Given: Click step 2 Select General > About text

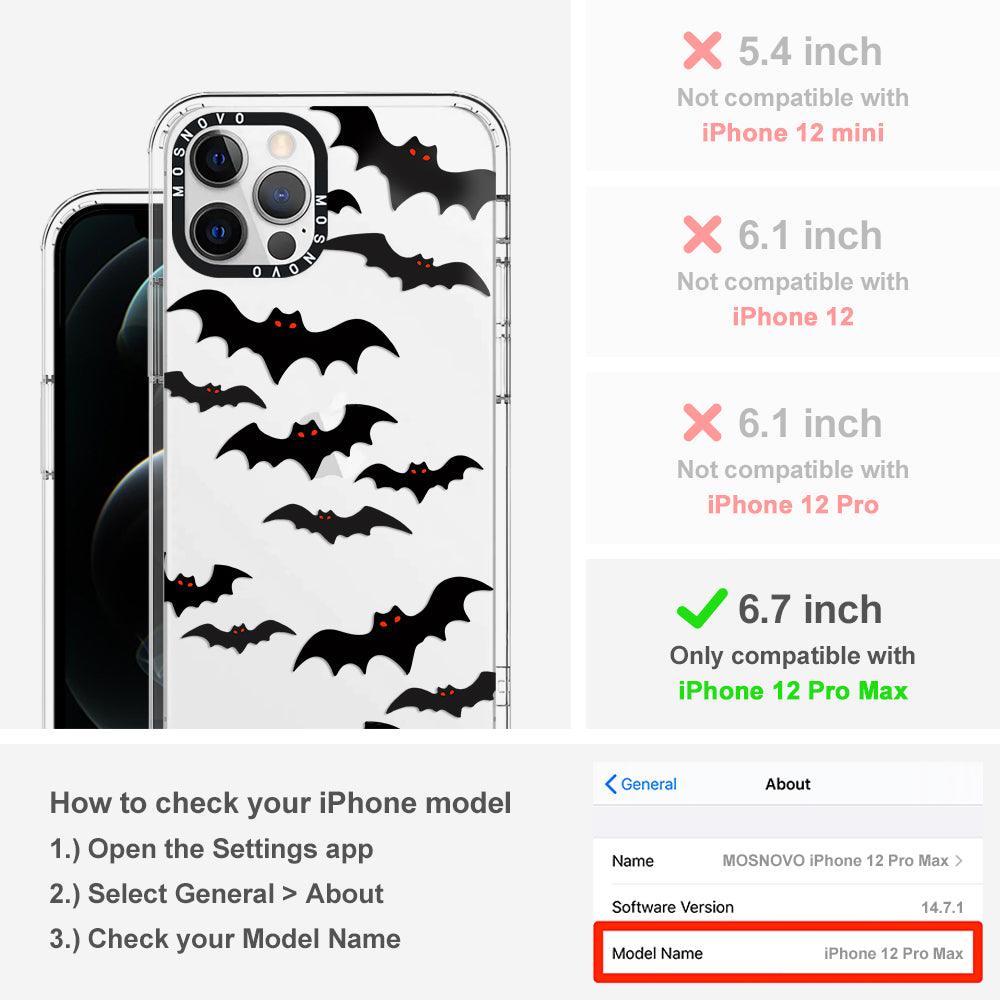Looking at the screenshot, I should (x=216, y=893).
